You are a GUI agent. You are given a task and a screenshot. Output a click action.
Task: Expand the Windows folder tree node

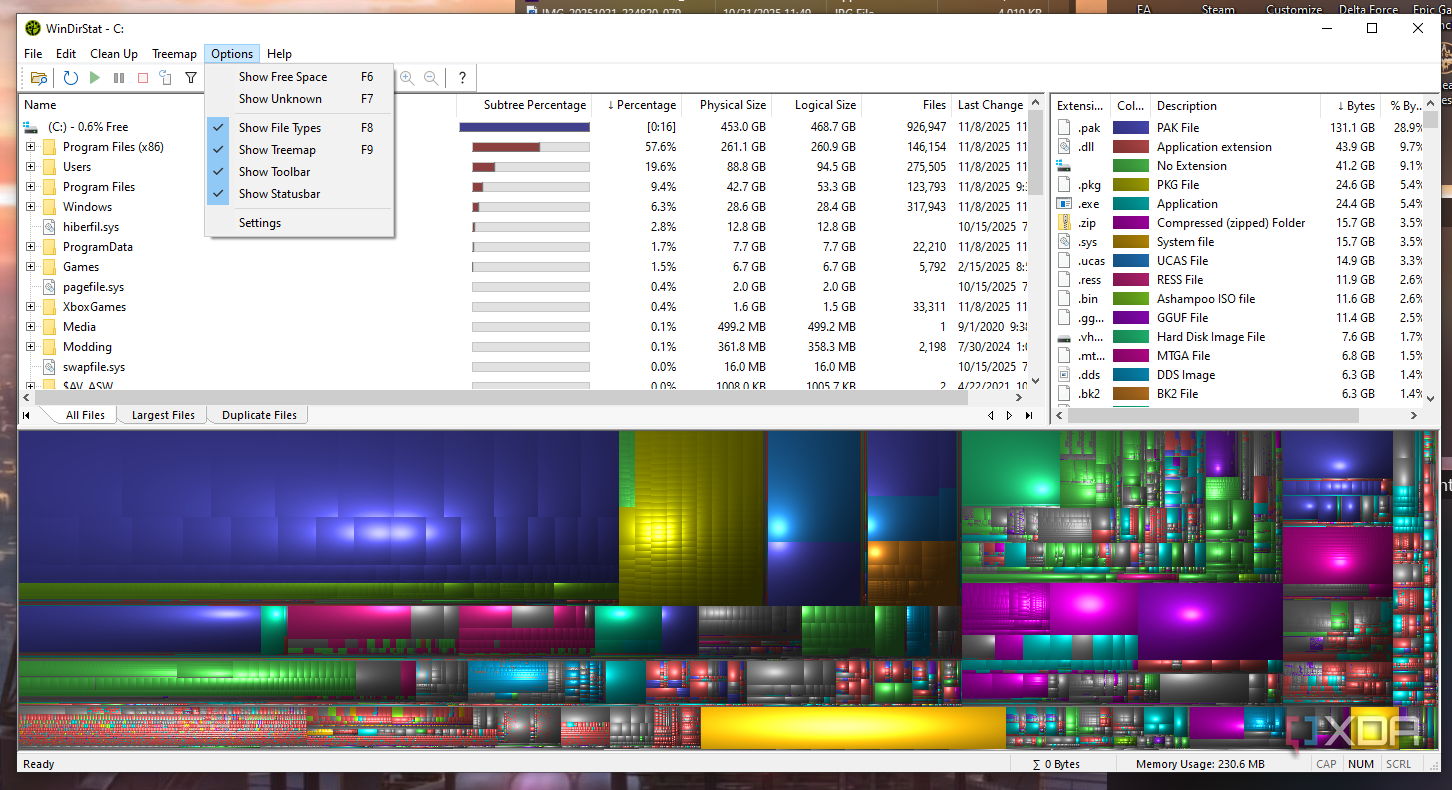click(x=30, y=207)
